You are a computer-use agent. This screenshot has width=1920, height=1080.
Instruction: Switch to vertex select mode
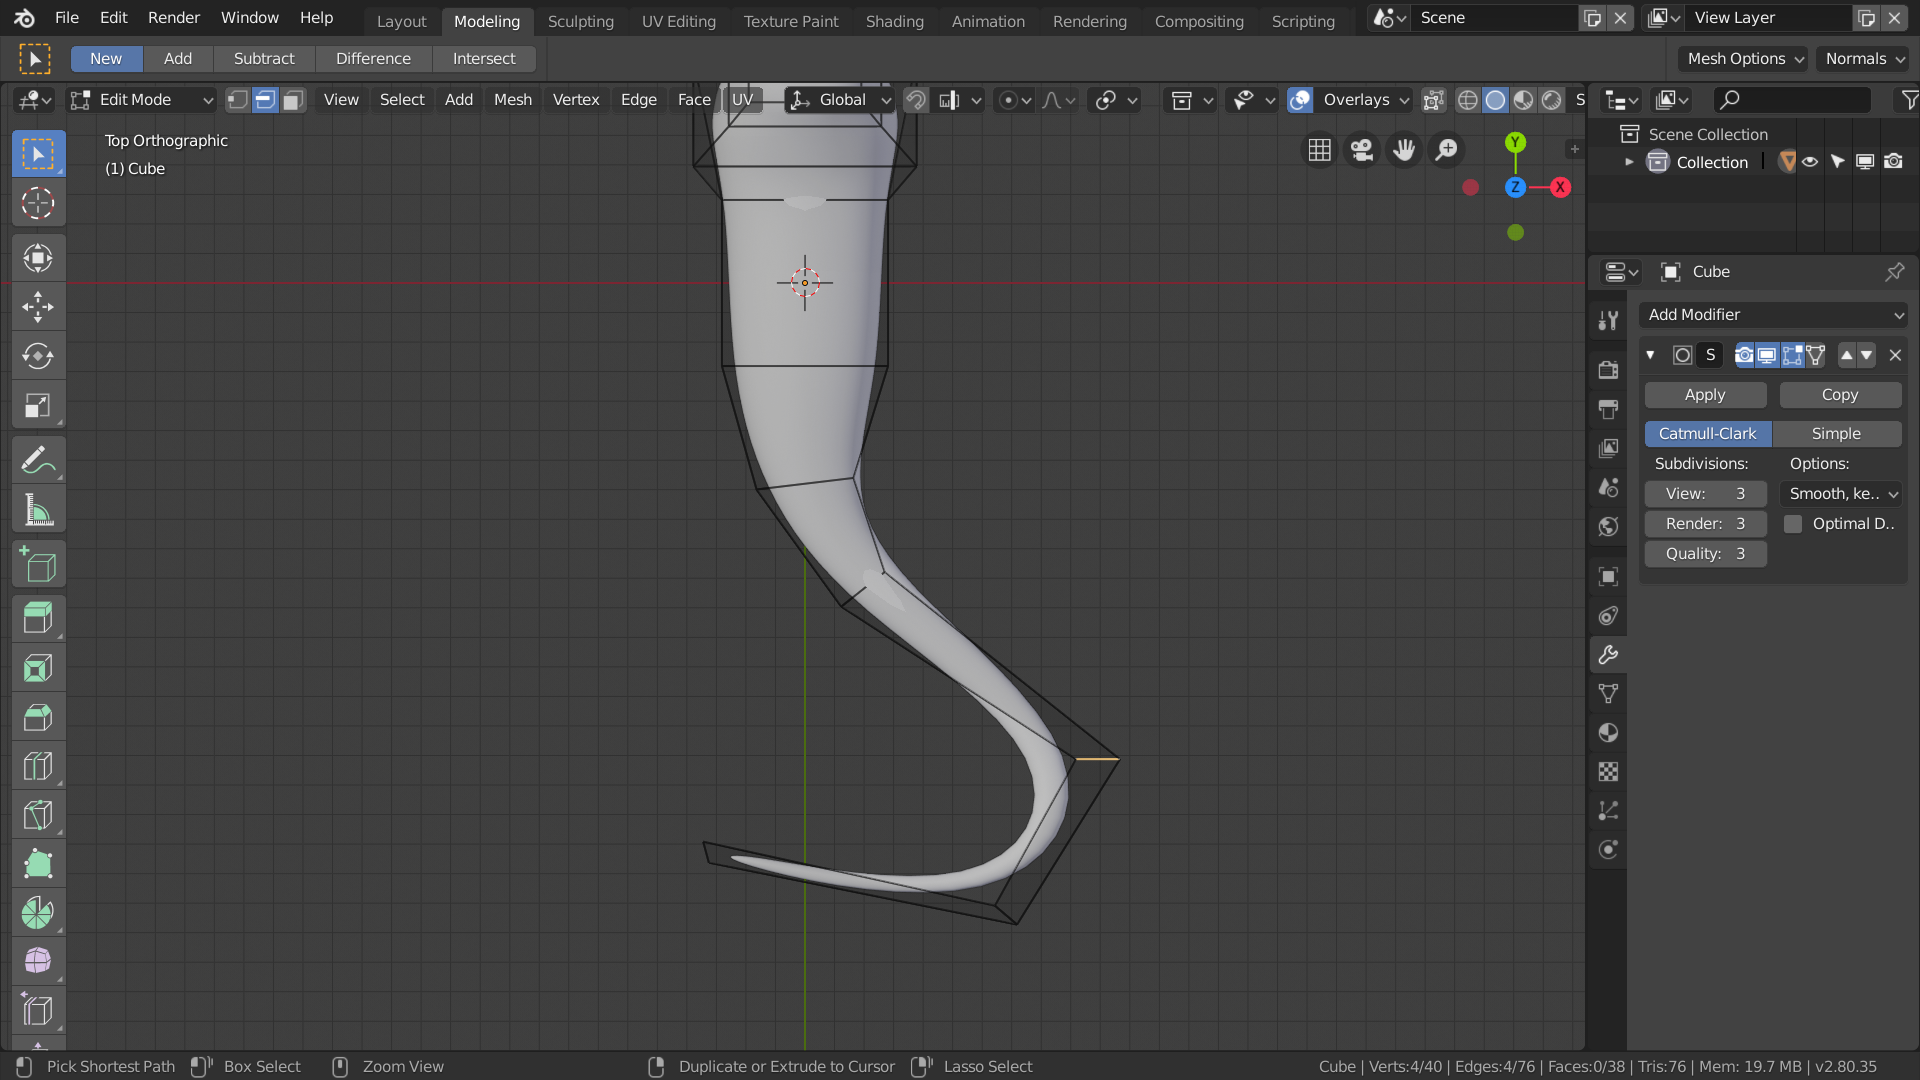(x=237, y=100)
